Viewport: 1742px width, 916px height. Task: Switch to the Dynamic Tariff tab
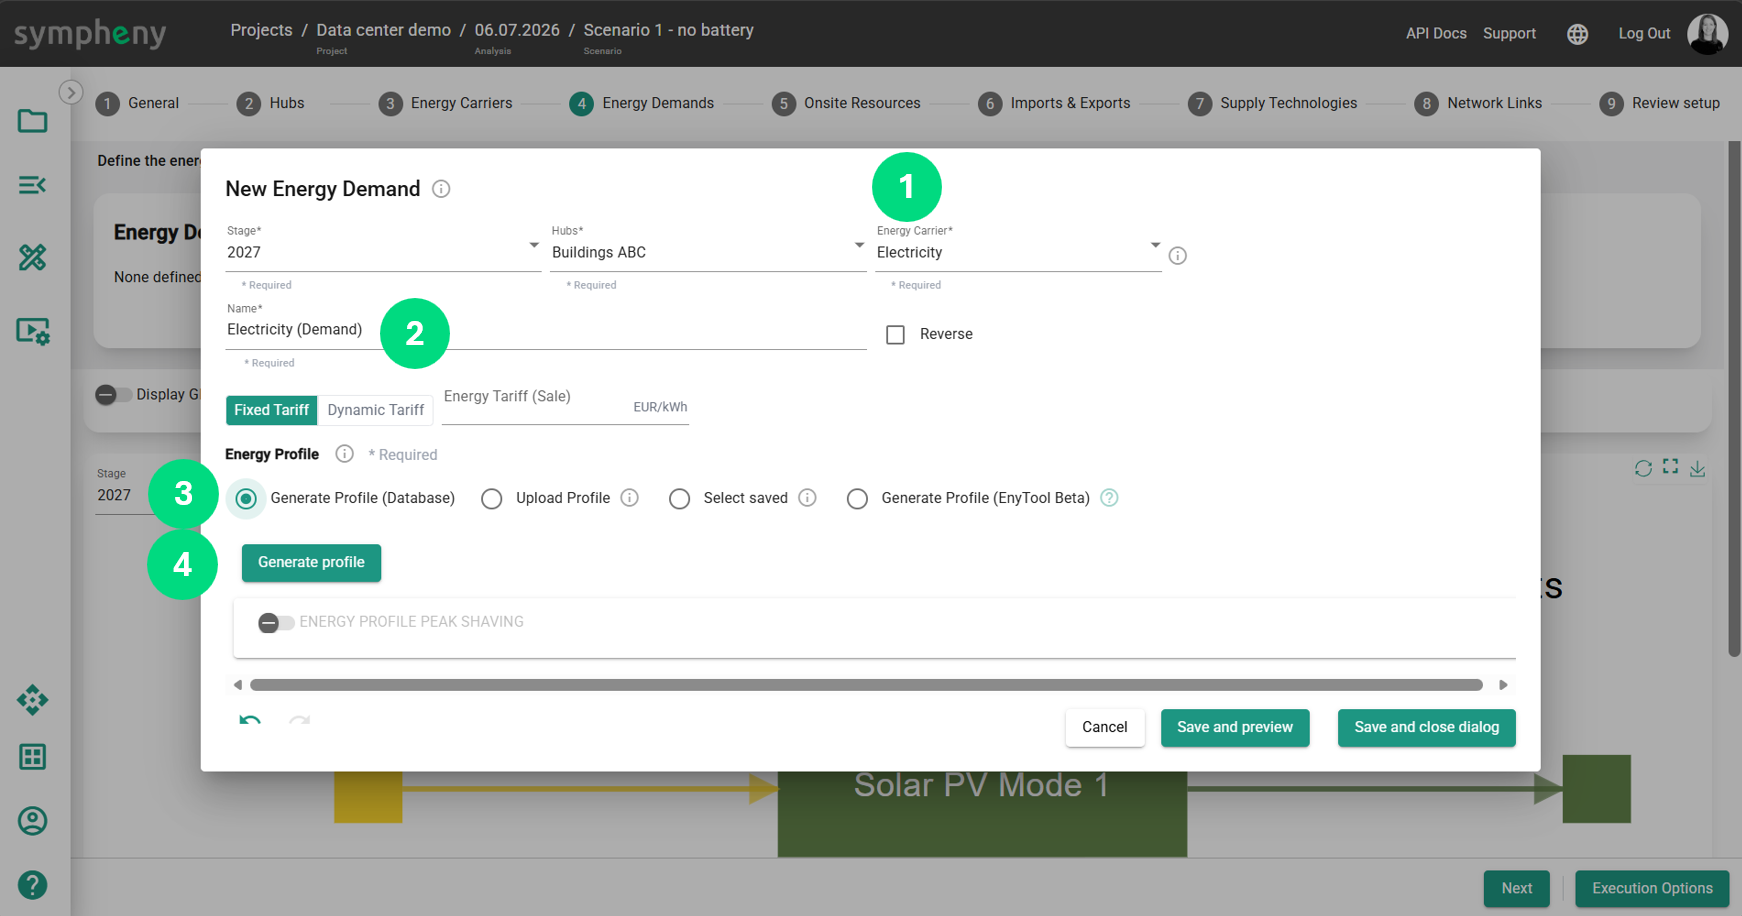(x=376, y=410)
